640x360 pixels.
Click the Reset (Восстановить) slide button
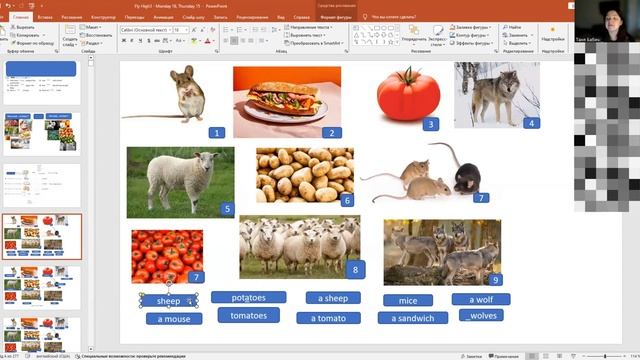[x=96, y=35]
